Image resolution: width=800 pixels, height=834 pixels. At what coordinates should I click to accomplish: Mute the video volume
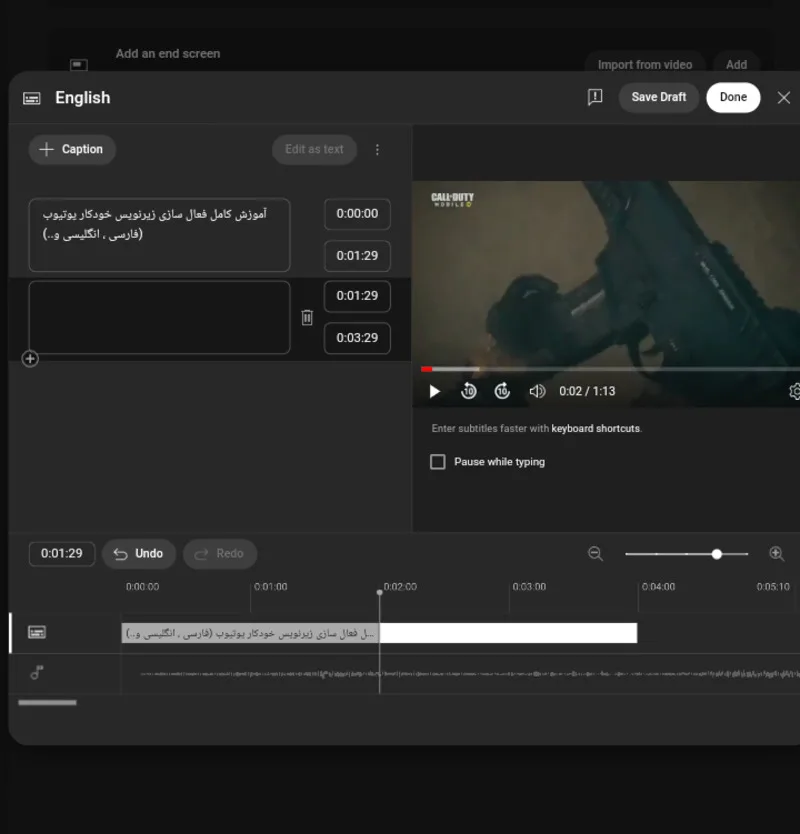(537, 391)
